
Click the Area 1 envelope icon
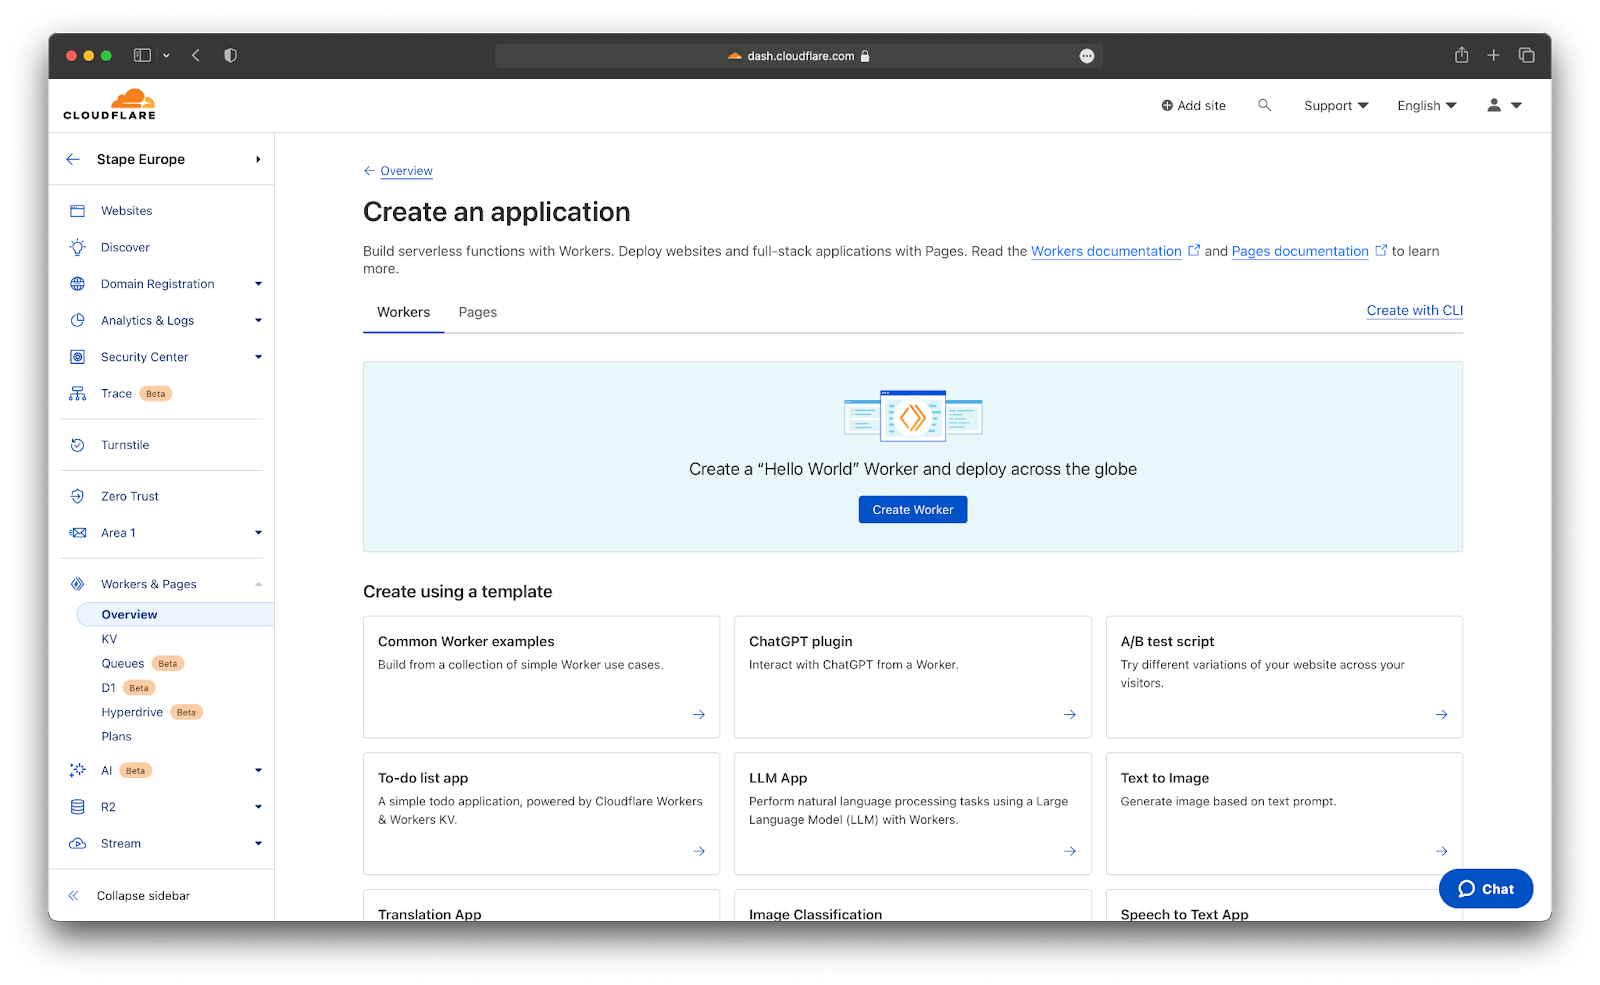point(77,533)
